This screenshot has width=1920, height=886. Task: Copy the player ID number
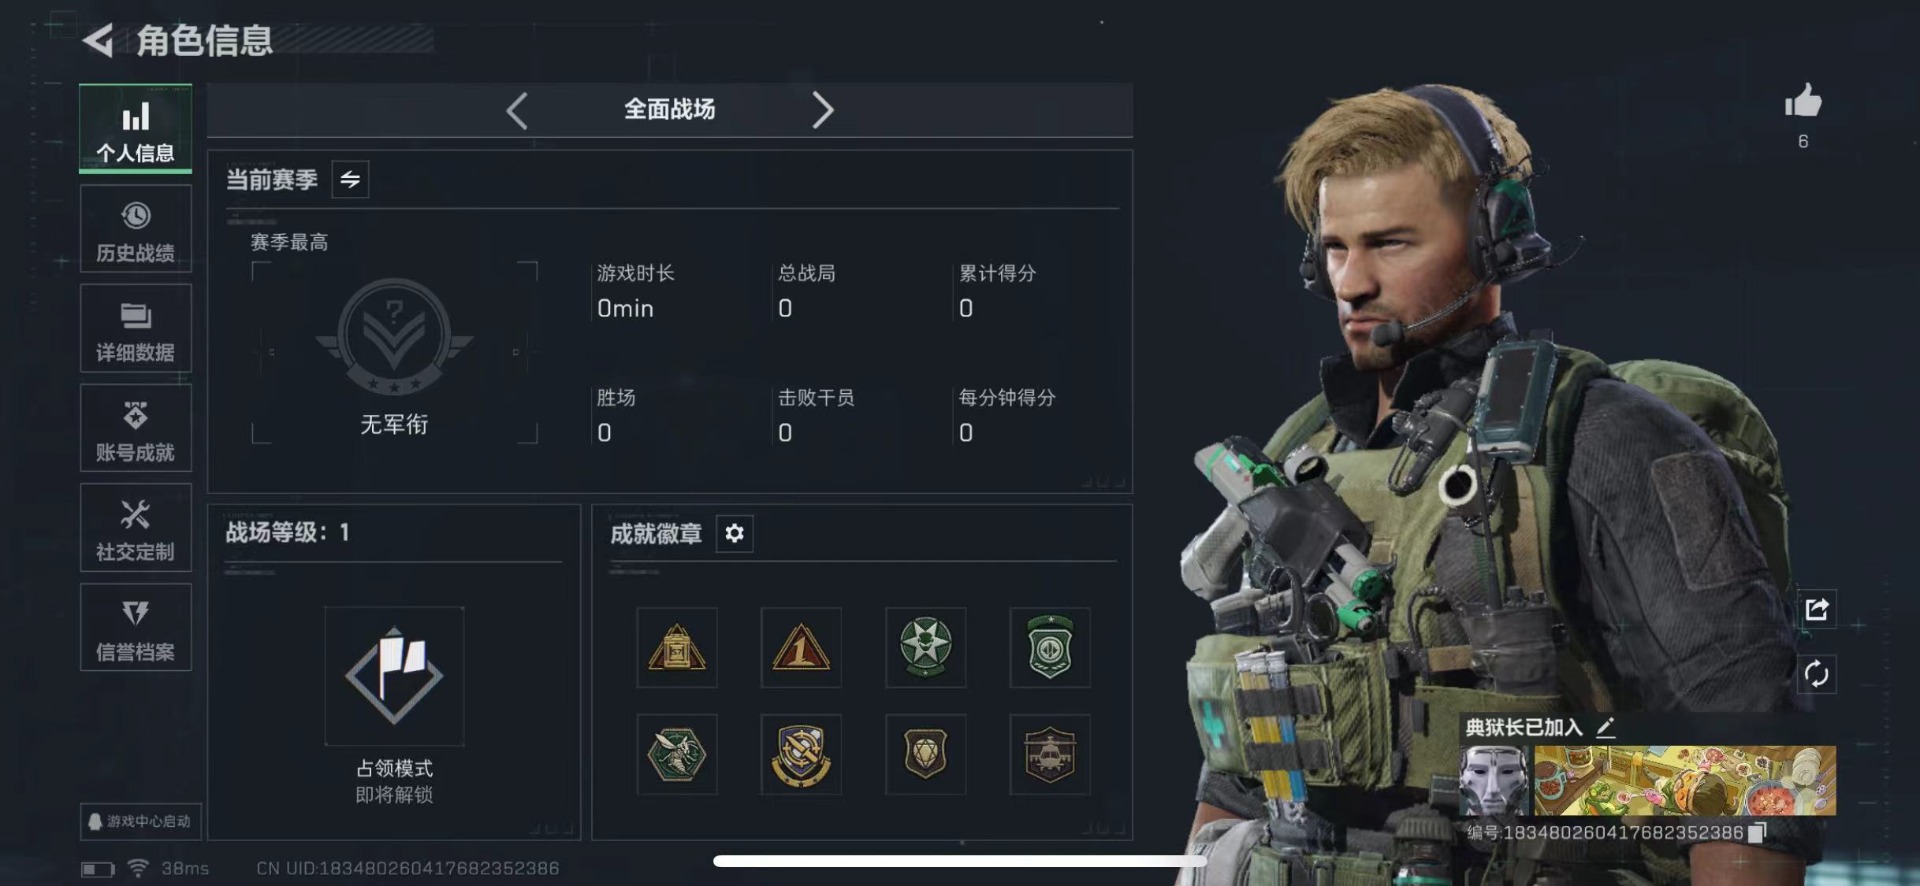(x=1758, y=832)
